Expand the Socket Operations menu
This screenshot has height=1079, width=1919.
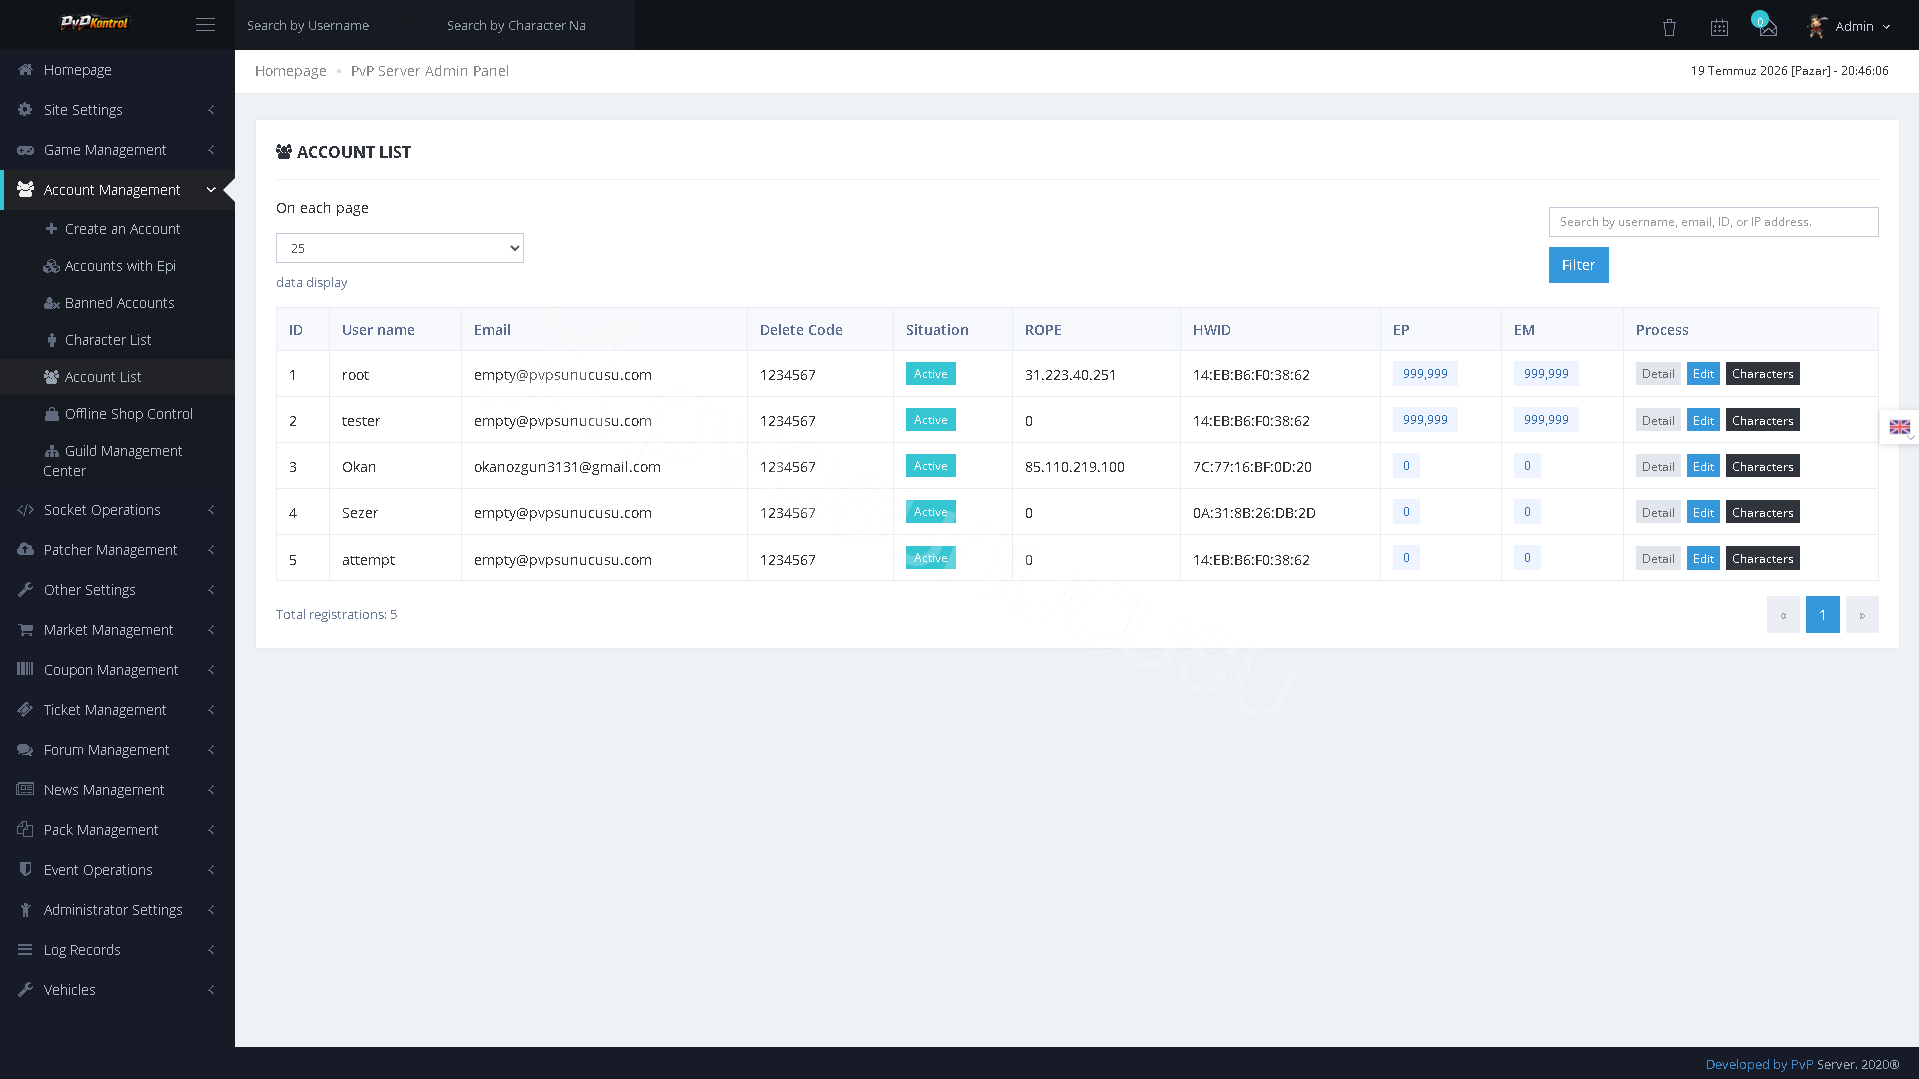[117, 510]
